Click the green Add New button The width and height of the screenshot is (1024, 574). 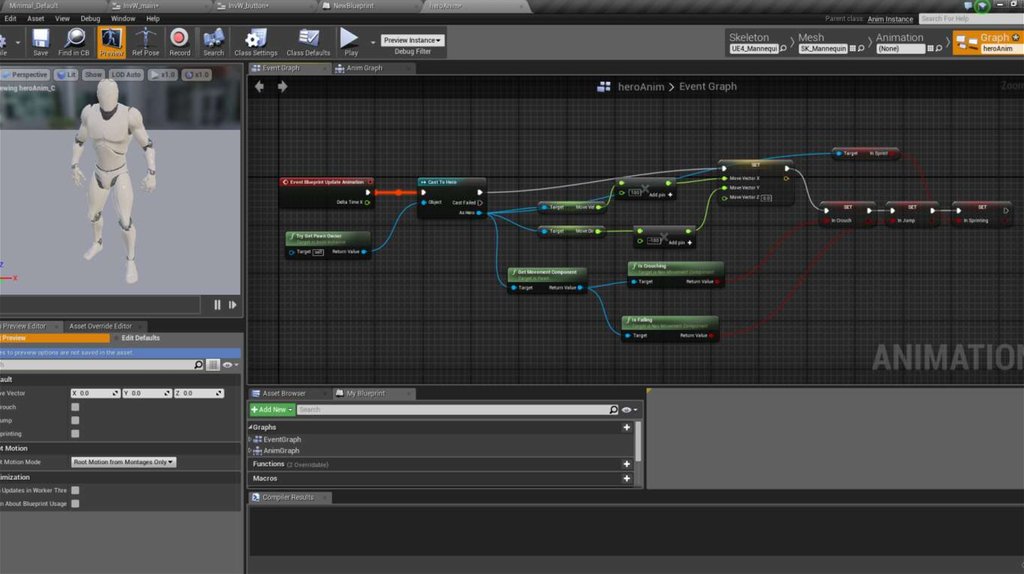pos(271,410)
